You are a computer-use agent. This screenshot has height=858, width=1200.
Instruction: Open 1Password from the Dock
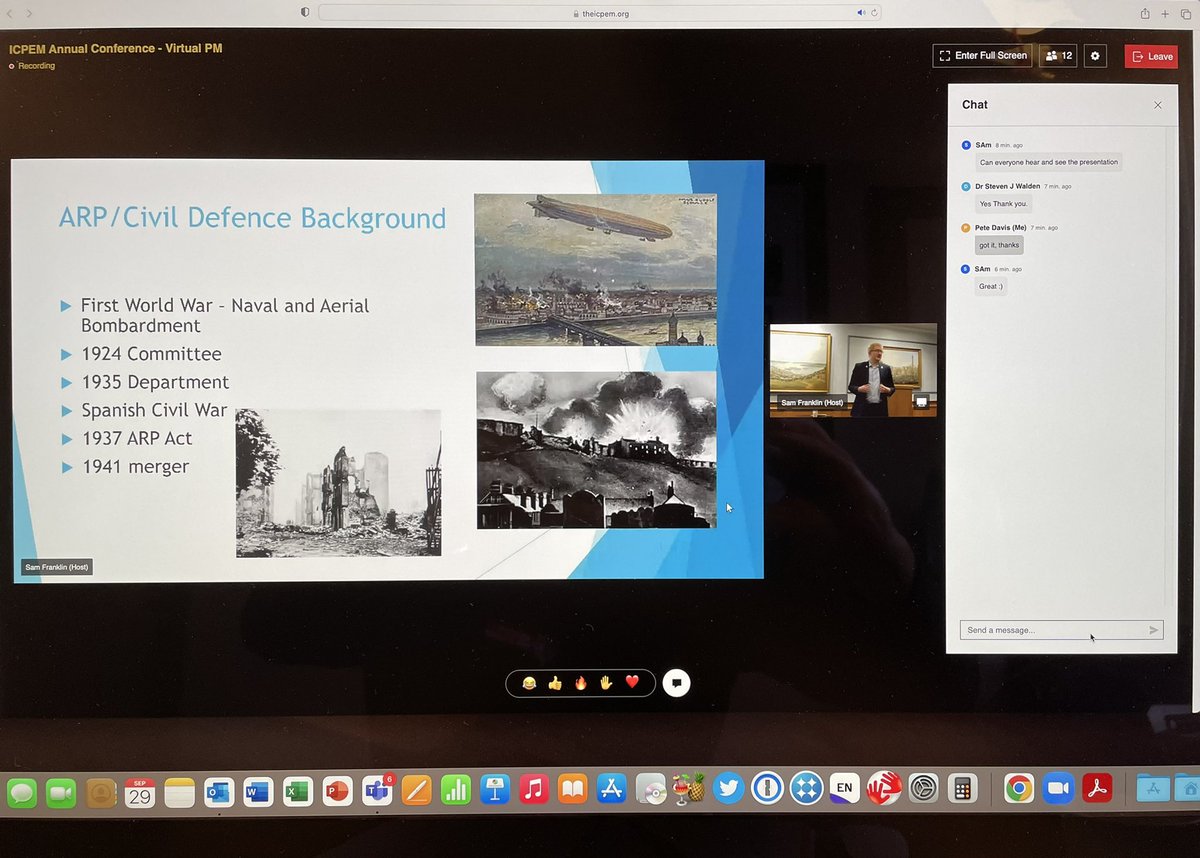767,789
